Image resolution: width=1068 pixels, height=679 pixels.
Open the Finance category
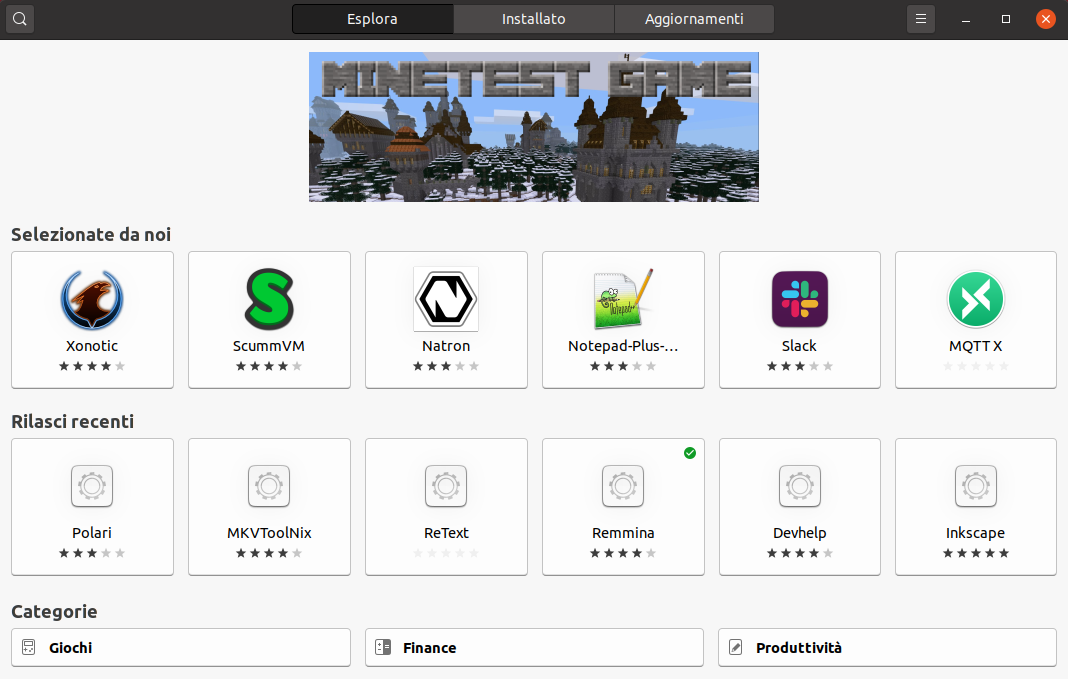point(534,648)
